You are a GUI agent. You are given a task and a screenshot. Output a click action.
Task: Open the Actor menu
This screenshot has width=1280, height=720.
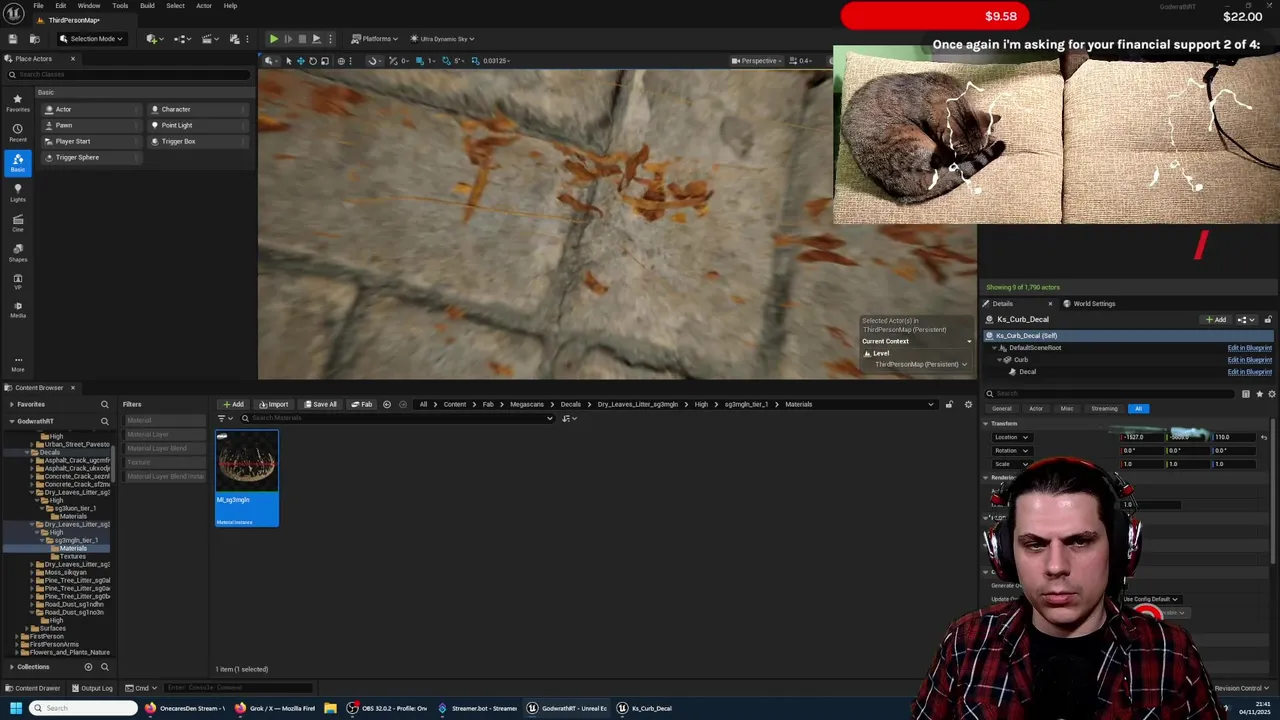(204, 5)
